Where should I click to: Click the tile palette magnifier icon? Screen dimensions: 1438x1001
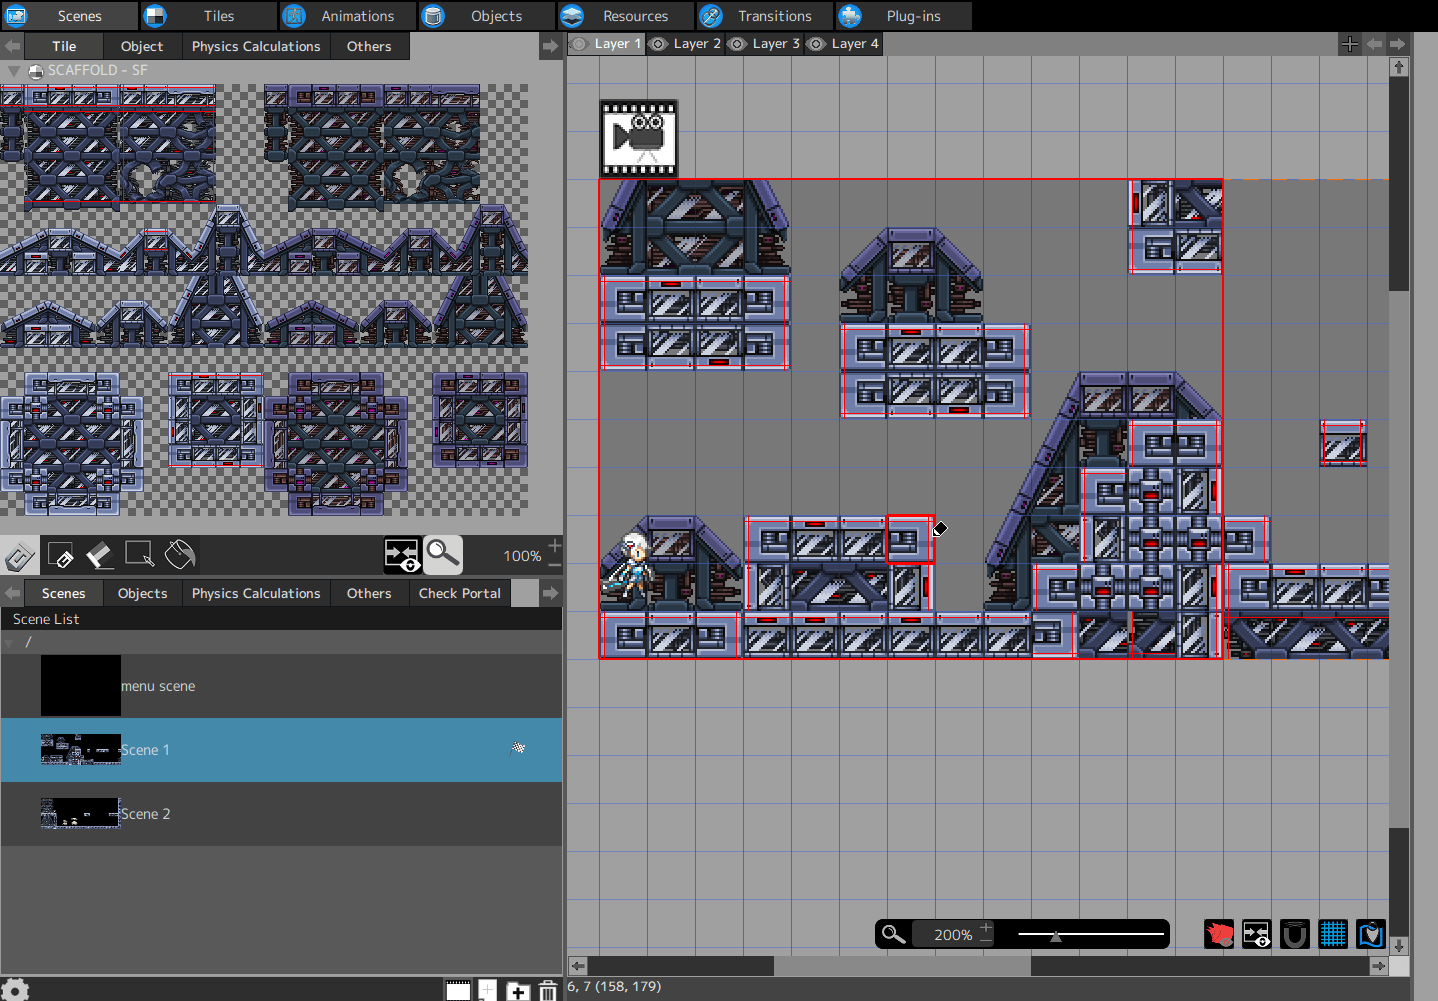click(442, 555)
